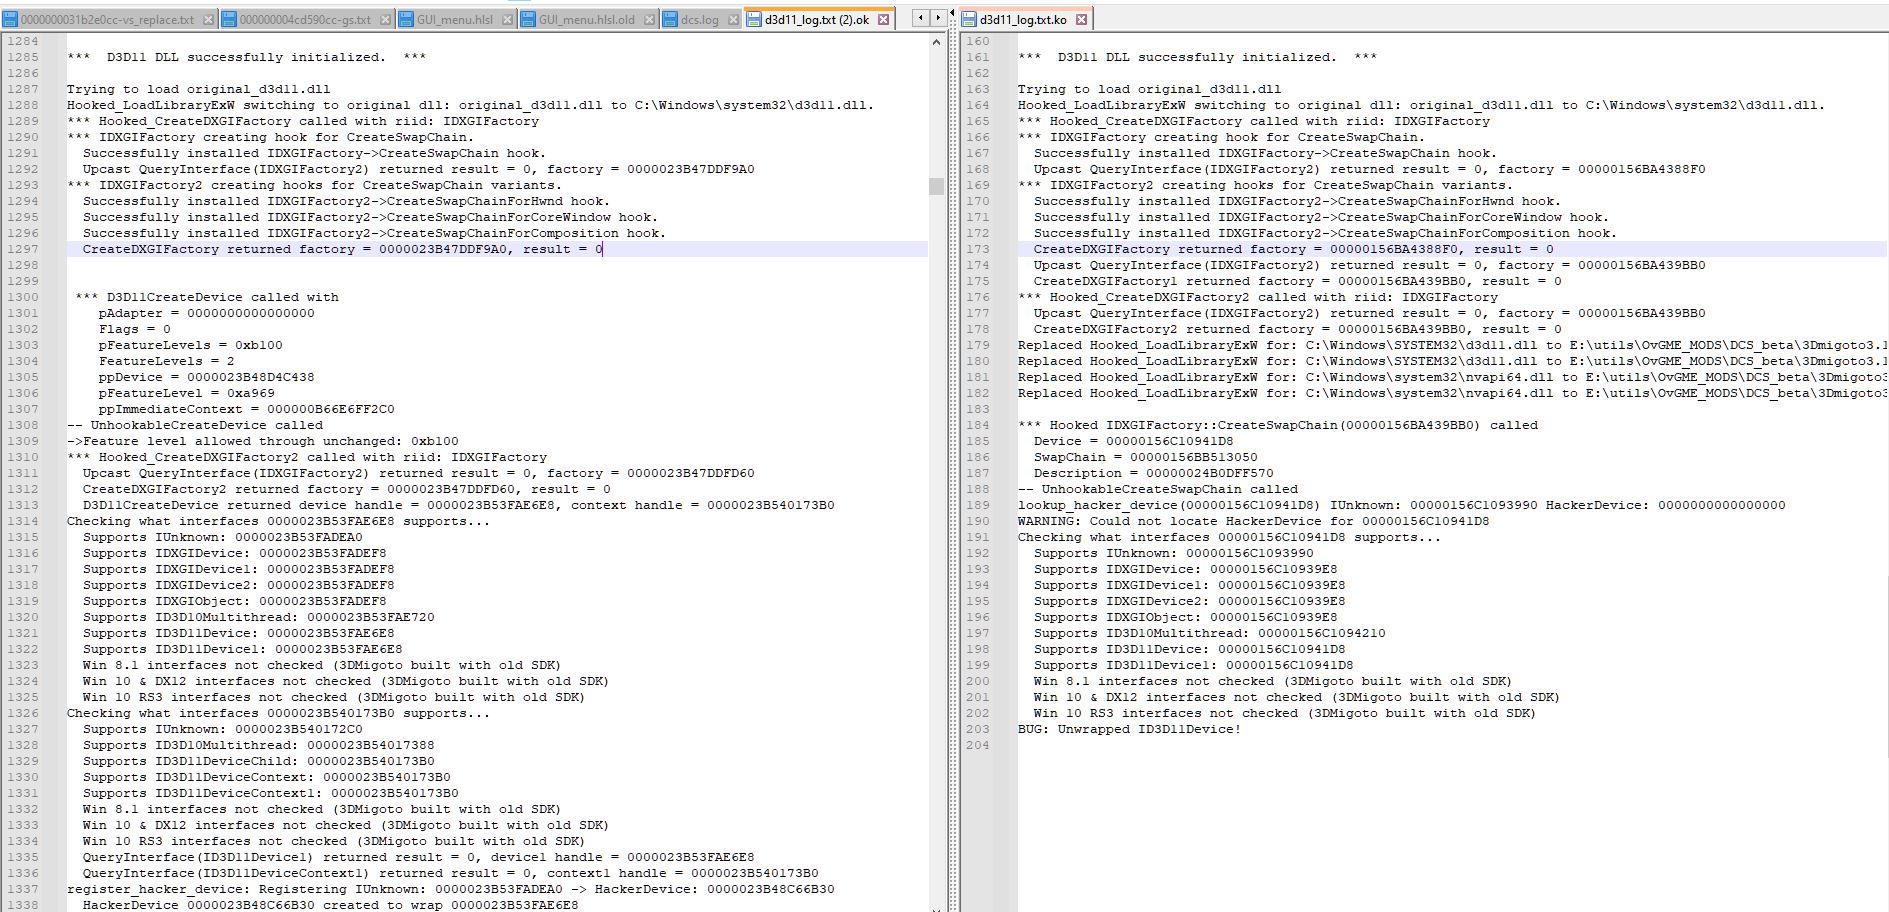Click the right pane scrollbar track
The width and height of the screenshot is (1889, 912).
pyautogui.click(x=1884, y=500)
